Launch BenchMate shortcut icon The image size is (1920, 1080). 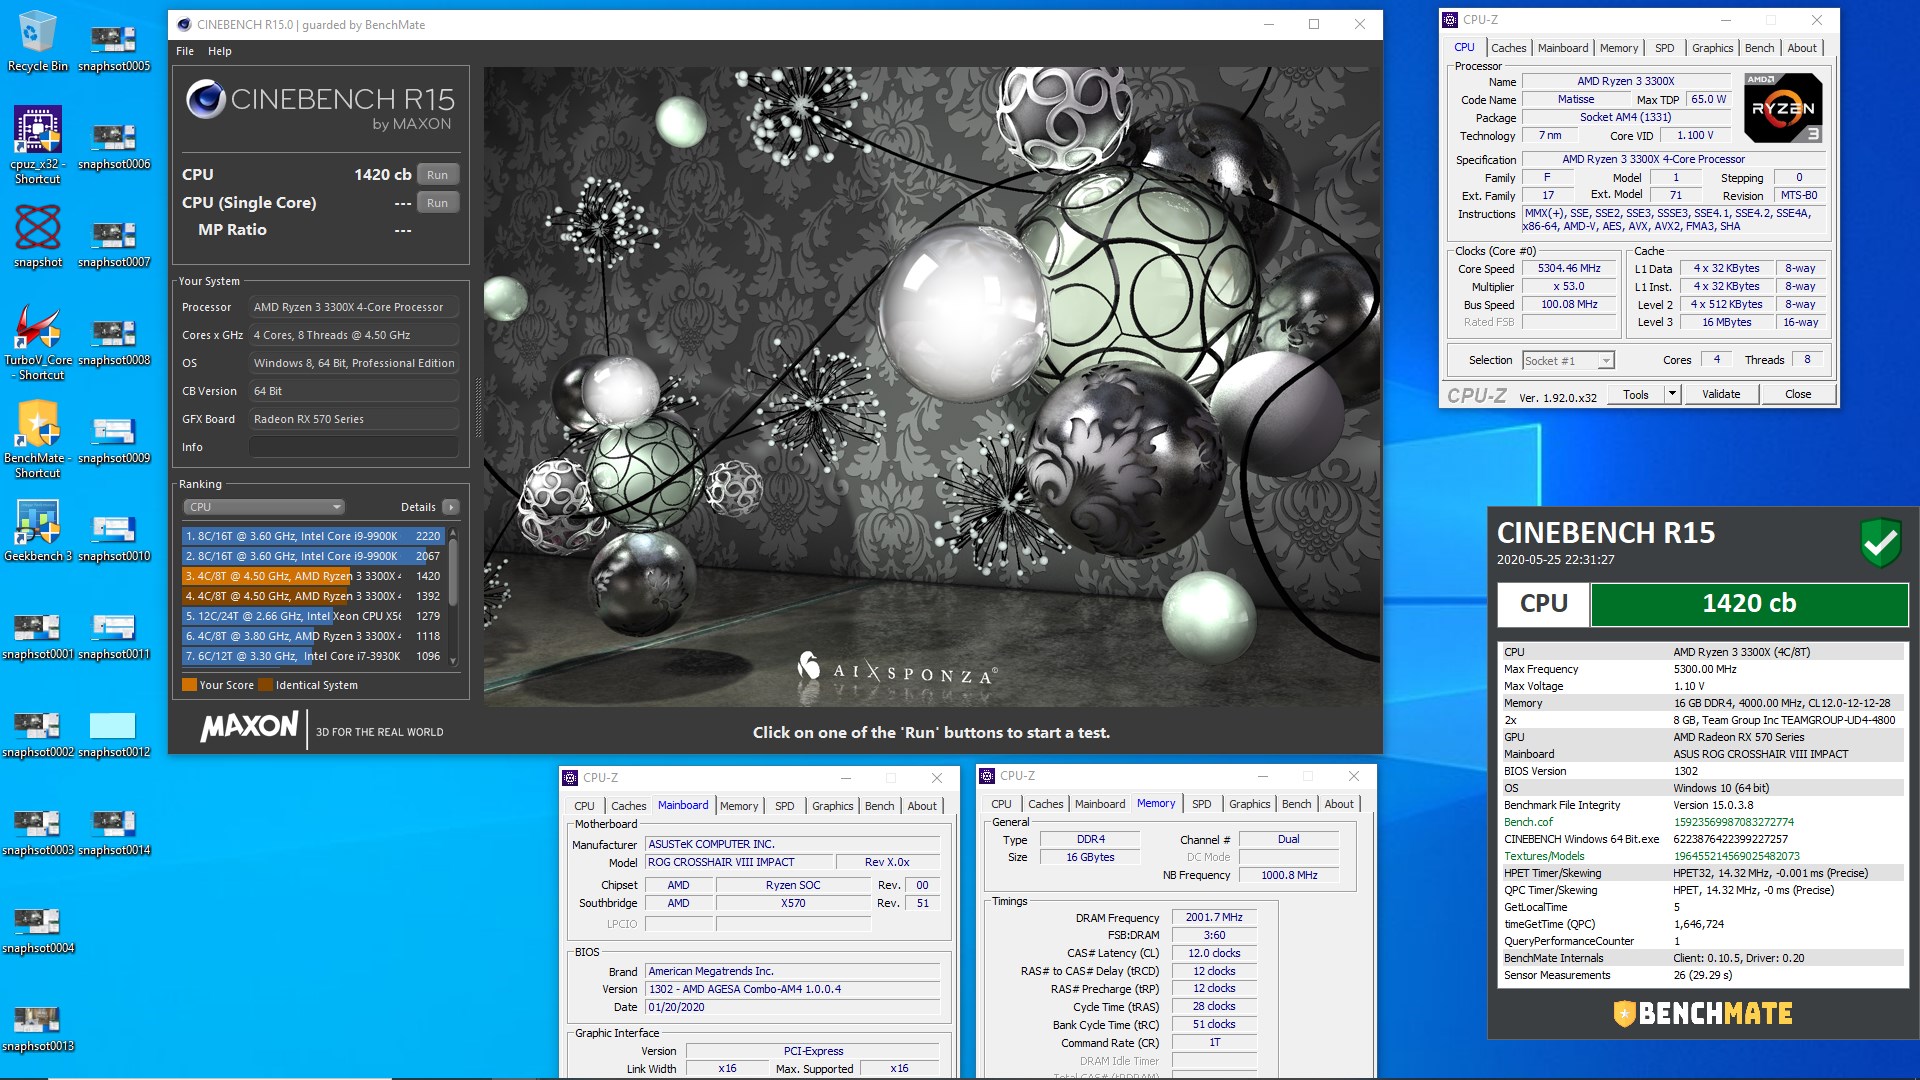click(37, 439)
